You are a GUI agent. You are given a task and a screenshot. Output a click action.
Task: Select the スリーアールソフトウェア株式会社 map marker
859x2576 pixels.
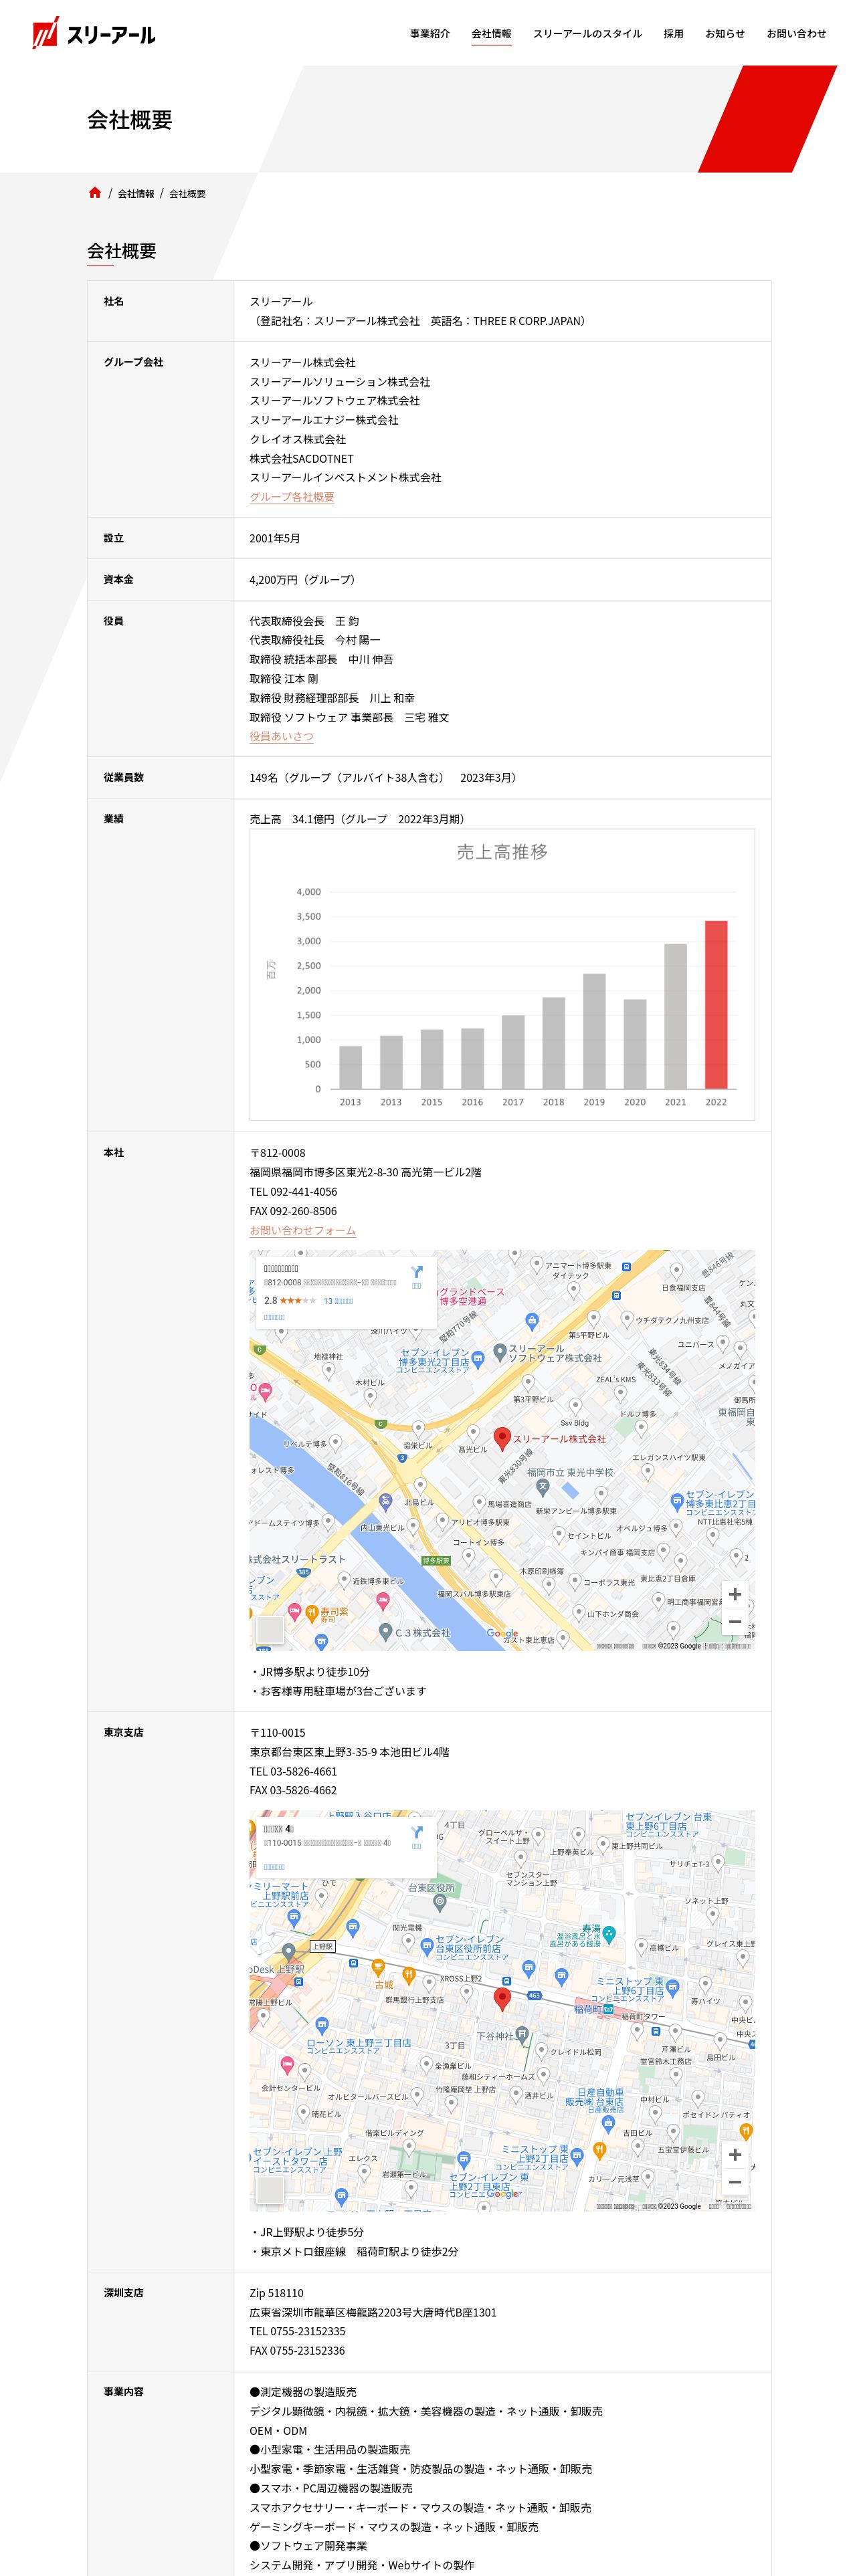[x=500, y=1352]
